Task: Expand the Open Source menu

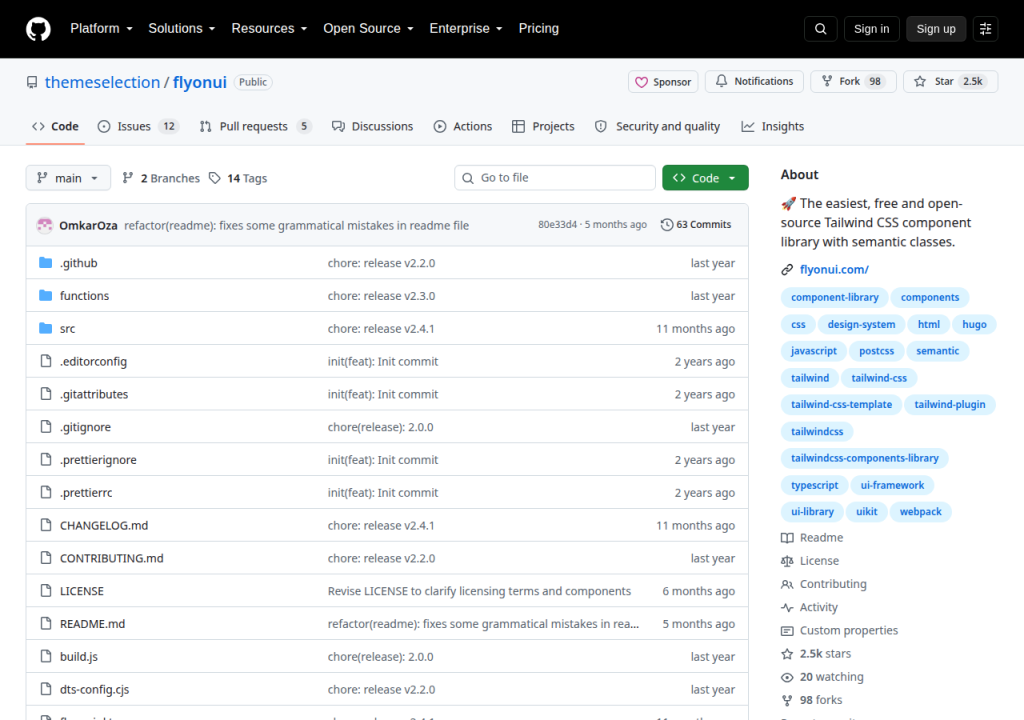Action: [x=368, y=29]
